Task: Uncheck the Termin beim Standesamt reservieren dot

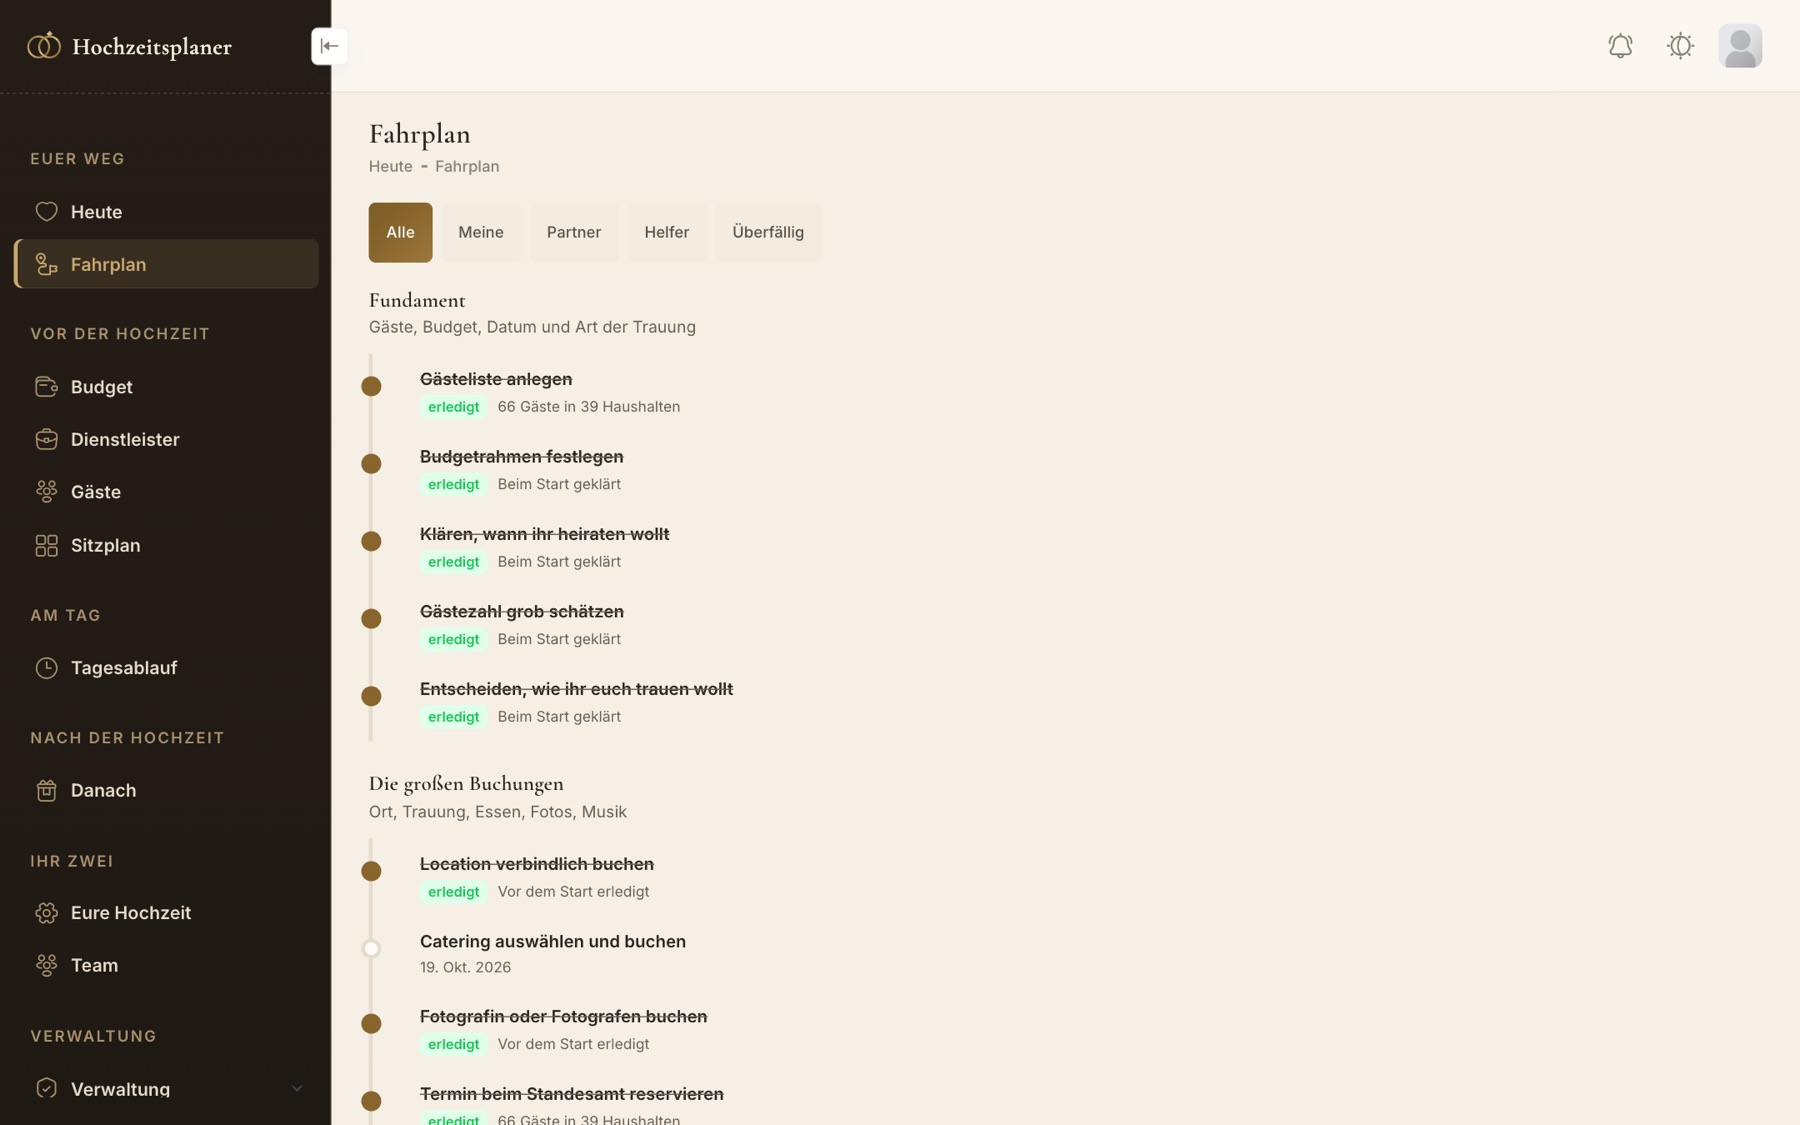Action: [371, 1101]
